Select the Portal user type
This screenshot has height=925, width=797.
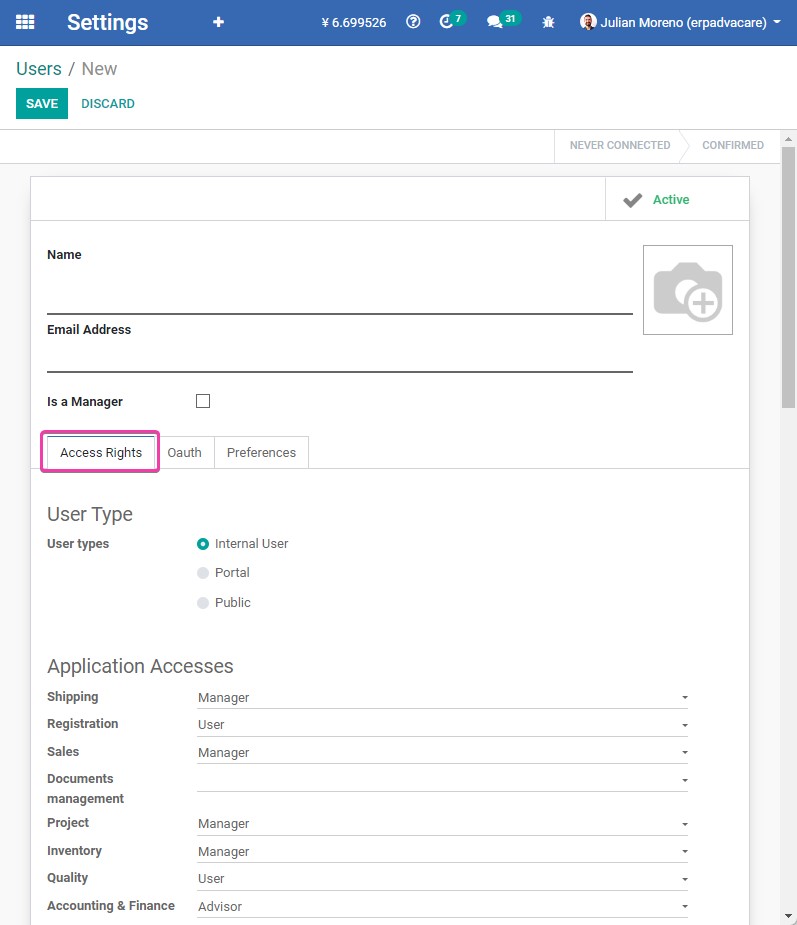pos(223,573)
